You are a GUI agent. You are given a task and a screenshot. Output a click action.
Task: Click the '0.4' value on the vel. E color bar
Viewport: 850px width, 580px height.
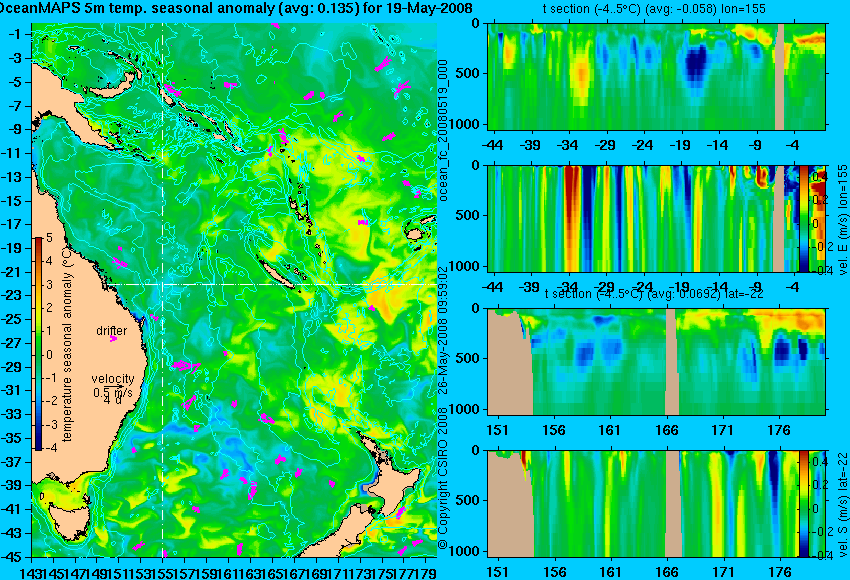coord(819,177)
